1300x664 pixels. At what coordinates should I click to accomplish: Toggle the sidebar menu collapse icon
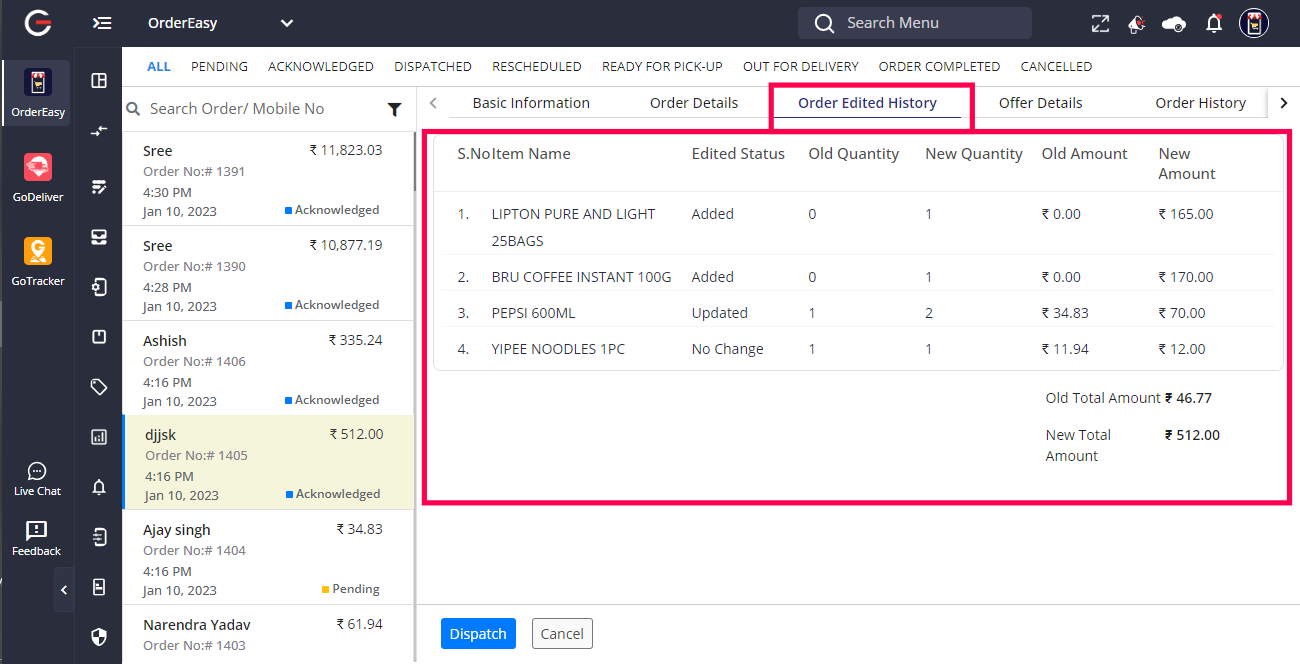tap(101, 23)
